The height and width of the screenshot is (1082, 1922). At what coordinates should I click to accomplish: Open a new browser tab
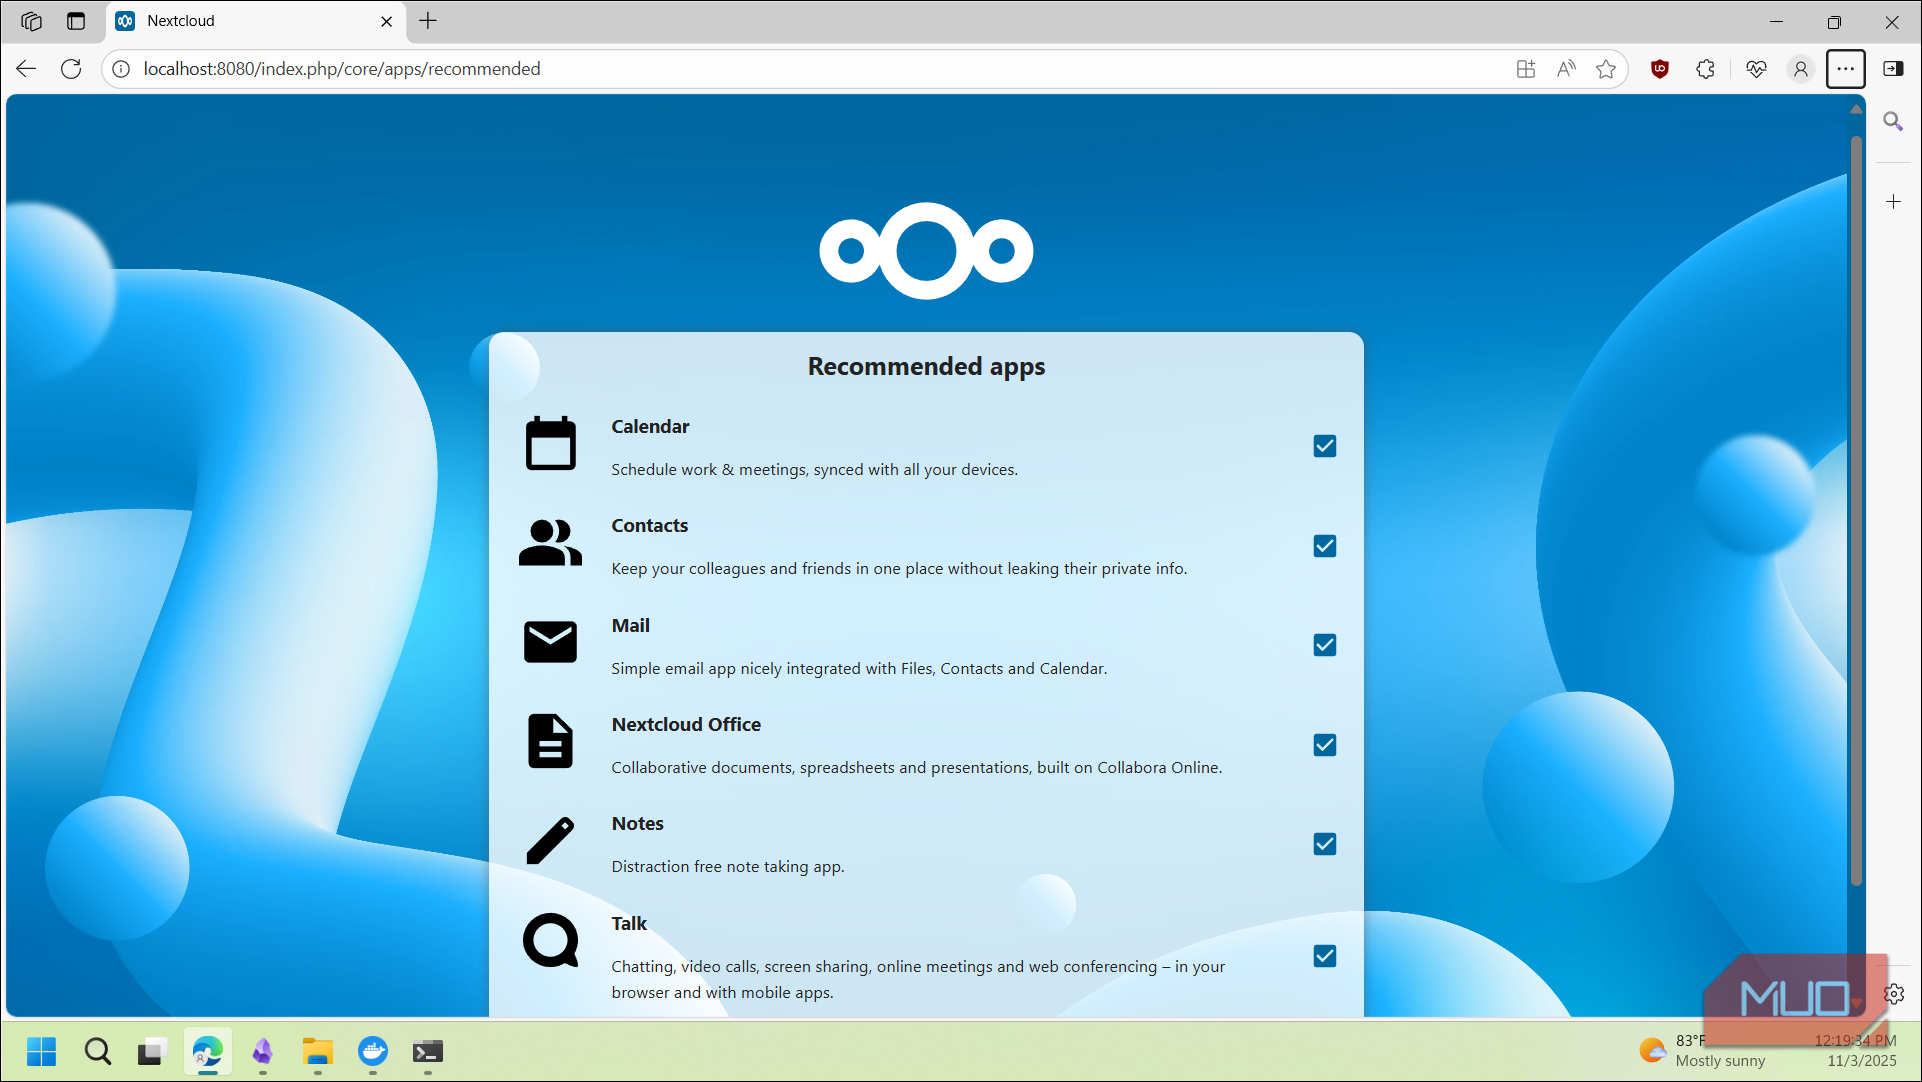(428, 21)
